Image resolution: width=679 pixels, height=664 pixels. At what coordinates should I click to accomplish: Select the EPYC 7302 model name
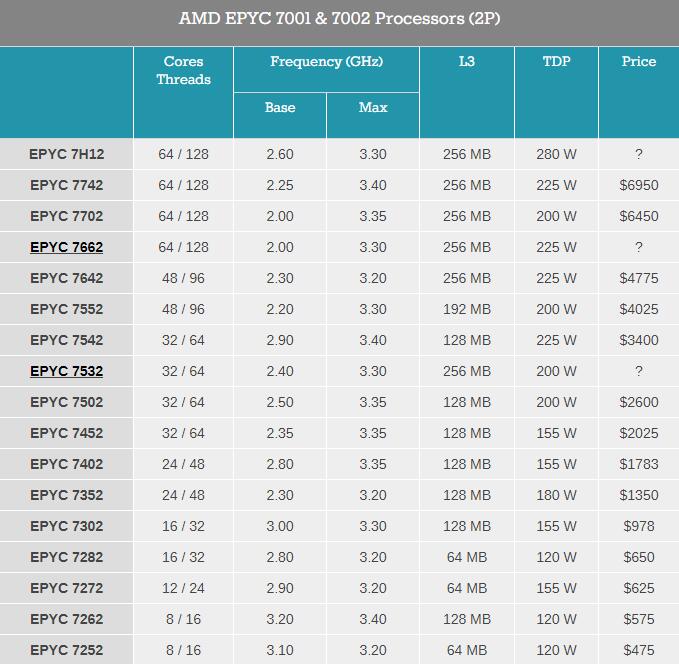[x=66, y=526]
